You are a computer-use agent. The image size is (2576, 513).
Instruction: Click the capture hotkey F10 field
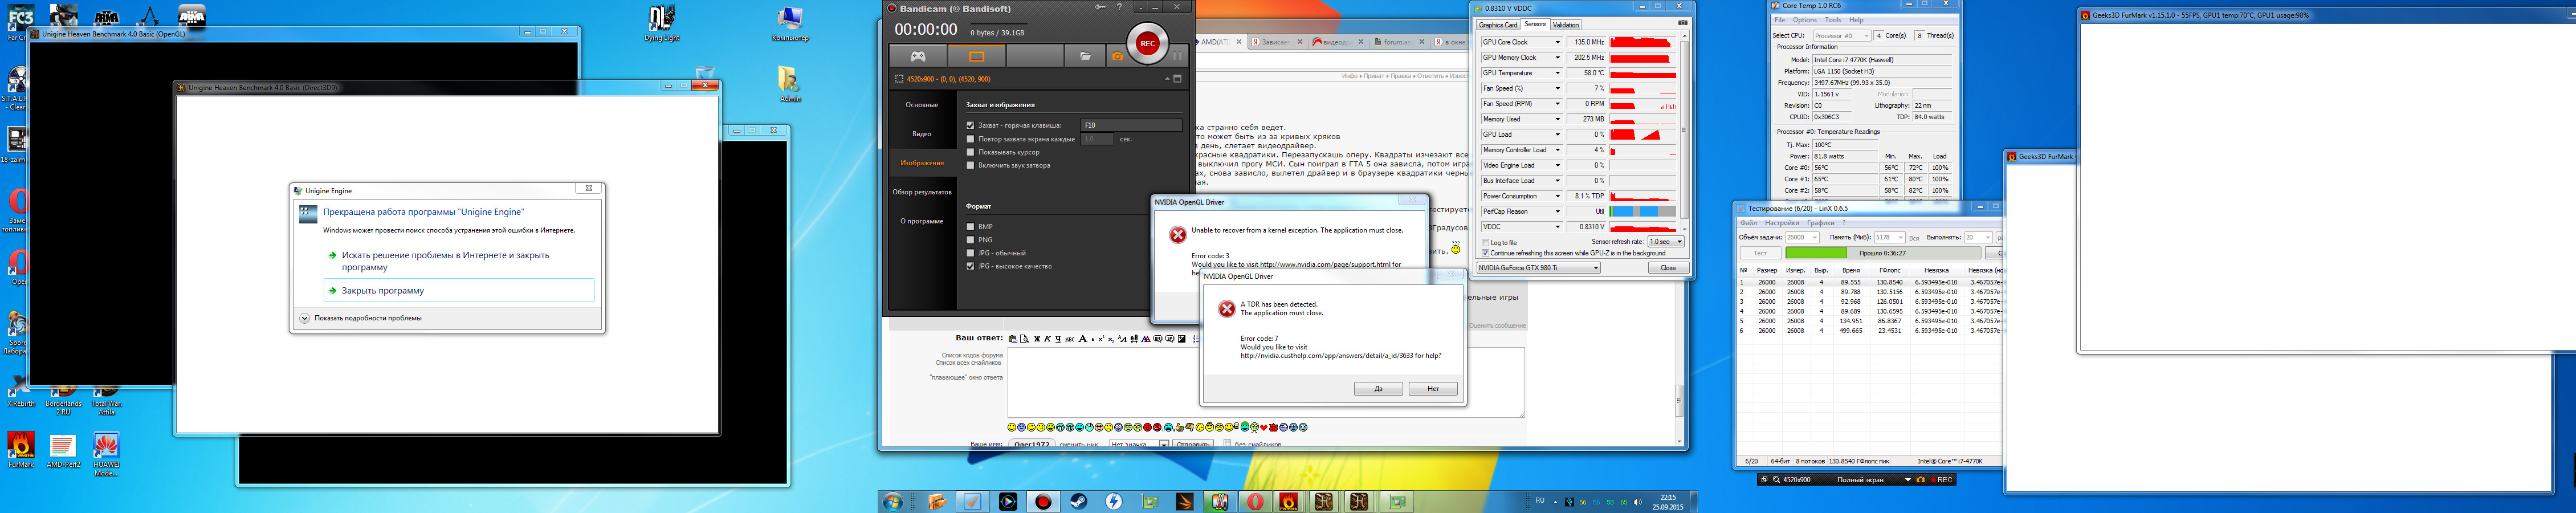1131,125
